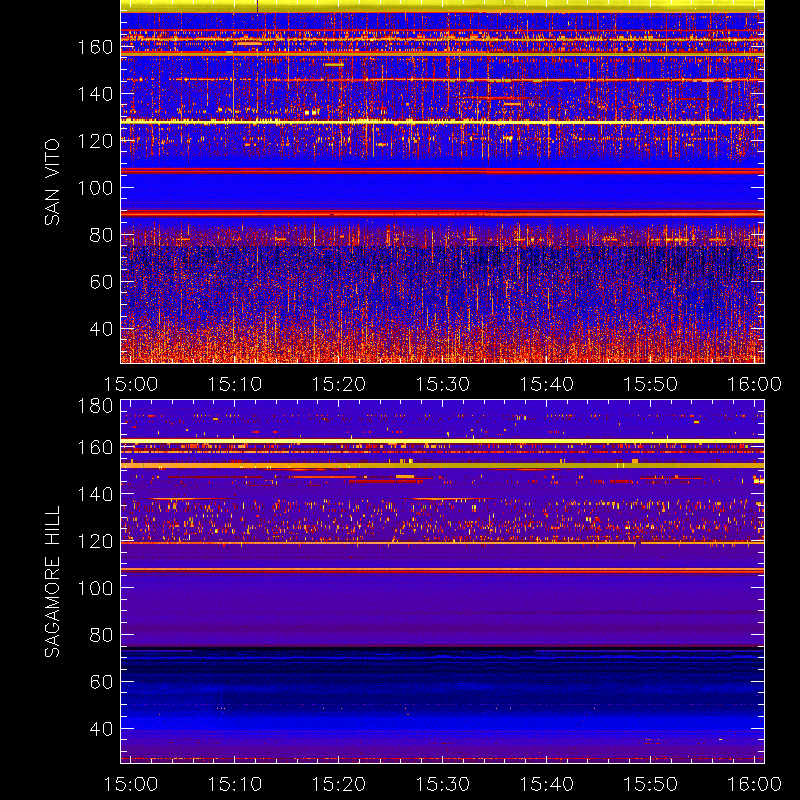This screenshot has width=800, height=800.
Task: Click the SAN VITO axis title
Action: (x=52, y=182)
